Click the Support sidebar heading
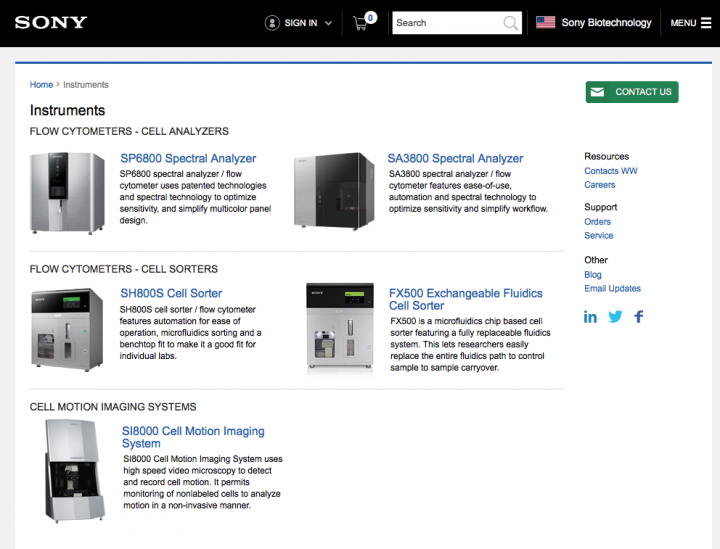The image size is (720, 549). coord(601,207)
